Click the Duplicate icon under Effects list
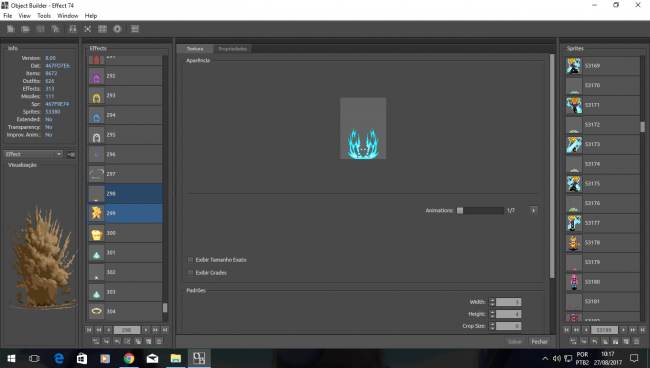The image size is (650, 368). tap(138, 341)
